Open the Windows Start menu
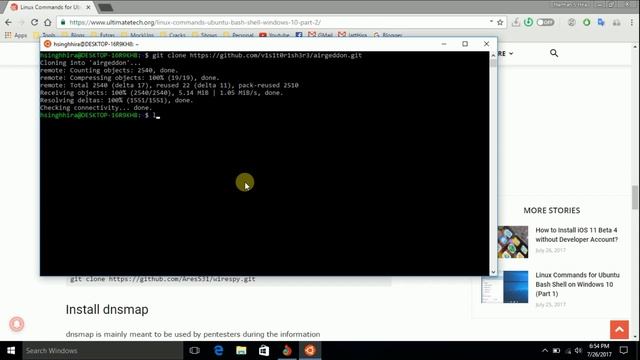Screen dimensions: 640x360 (x=11, y=351)
